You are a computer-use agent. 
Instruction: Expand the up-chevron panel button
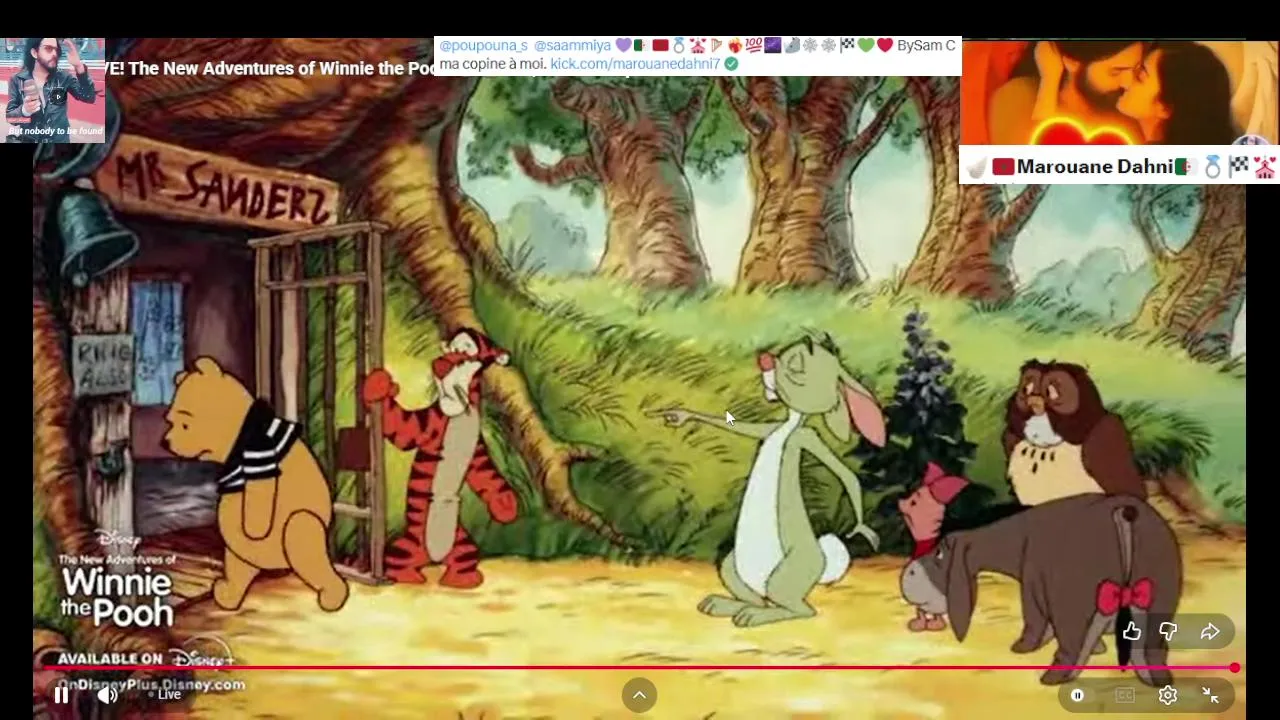tap(639, 695)
